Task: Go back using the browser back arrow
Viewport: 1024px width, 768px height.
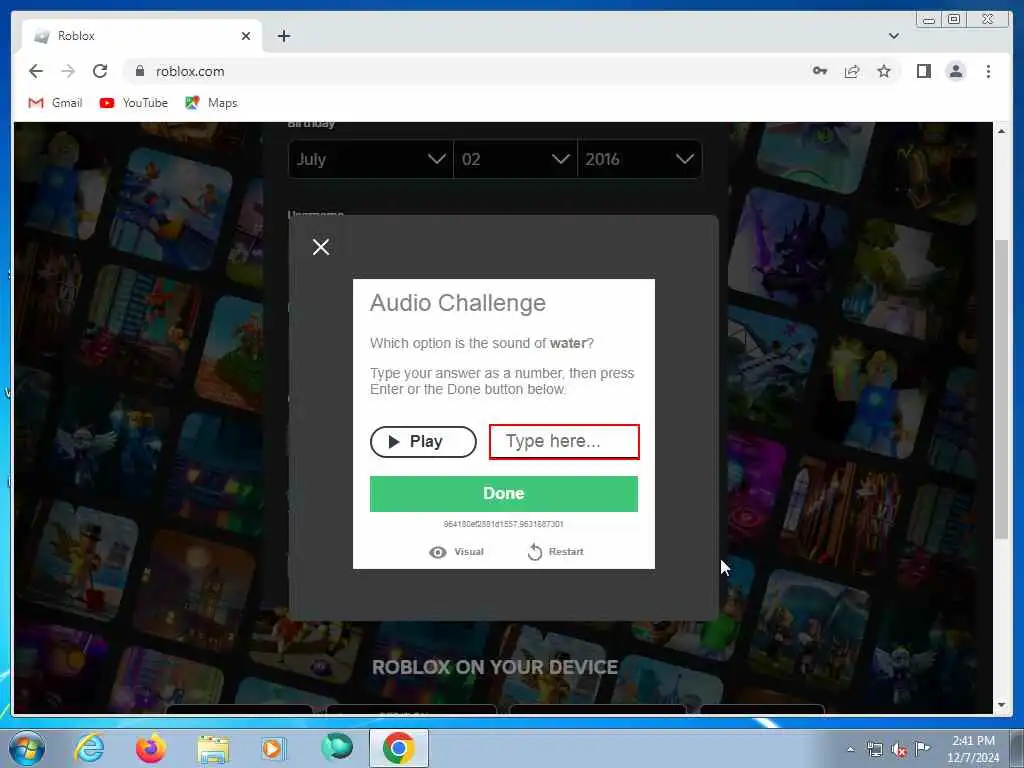Action: pos(36,71)
